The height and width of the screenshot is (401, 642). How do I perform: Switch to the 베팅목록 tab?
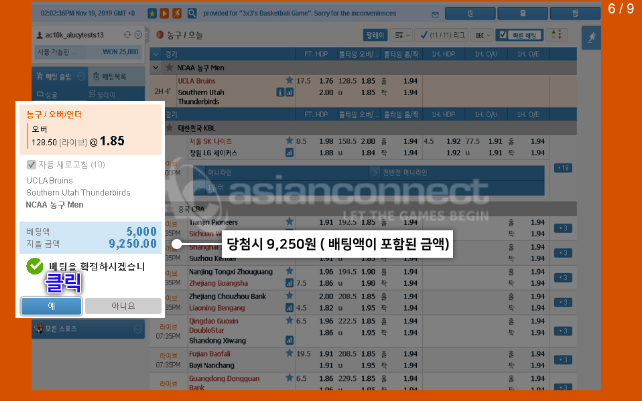point(116,76)
